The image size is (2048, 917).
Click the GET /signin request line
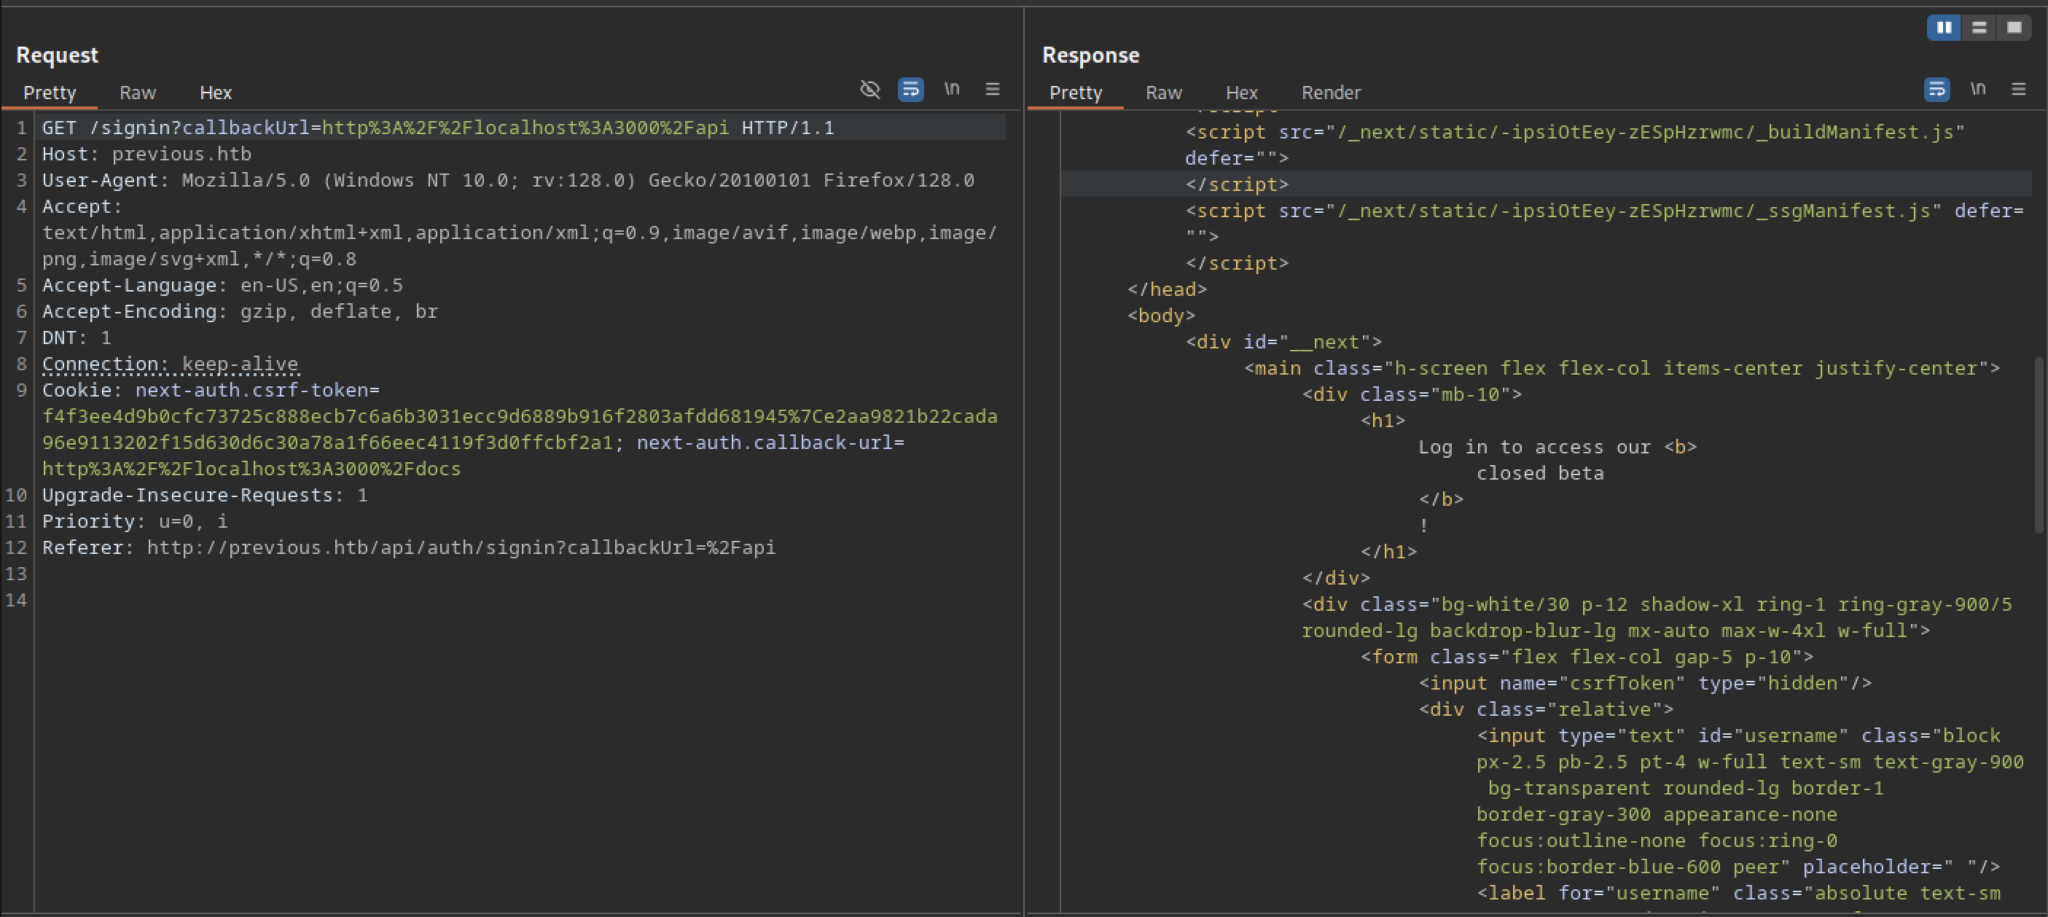click(437, 128)
